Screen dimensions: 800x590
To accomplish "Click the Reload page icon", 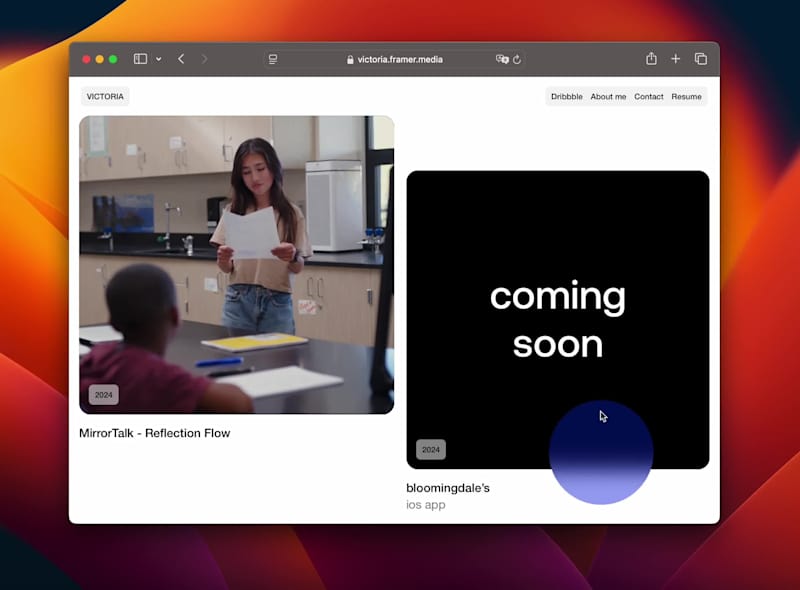I will tap(516, 59).
